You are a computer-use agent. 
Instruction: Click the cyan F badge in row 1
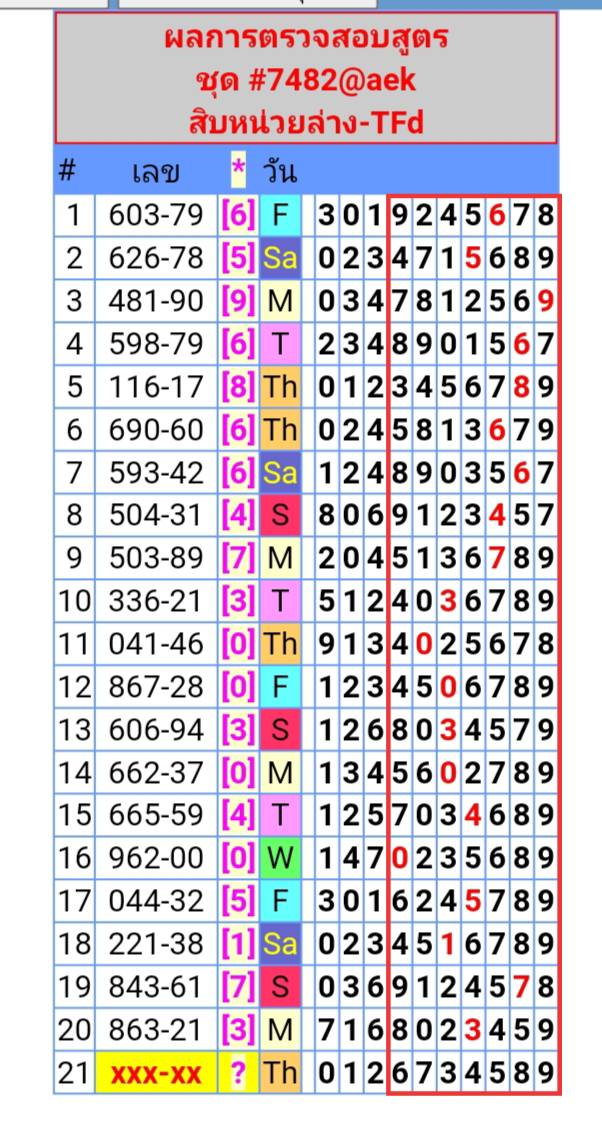pos(280,214)
